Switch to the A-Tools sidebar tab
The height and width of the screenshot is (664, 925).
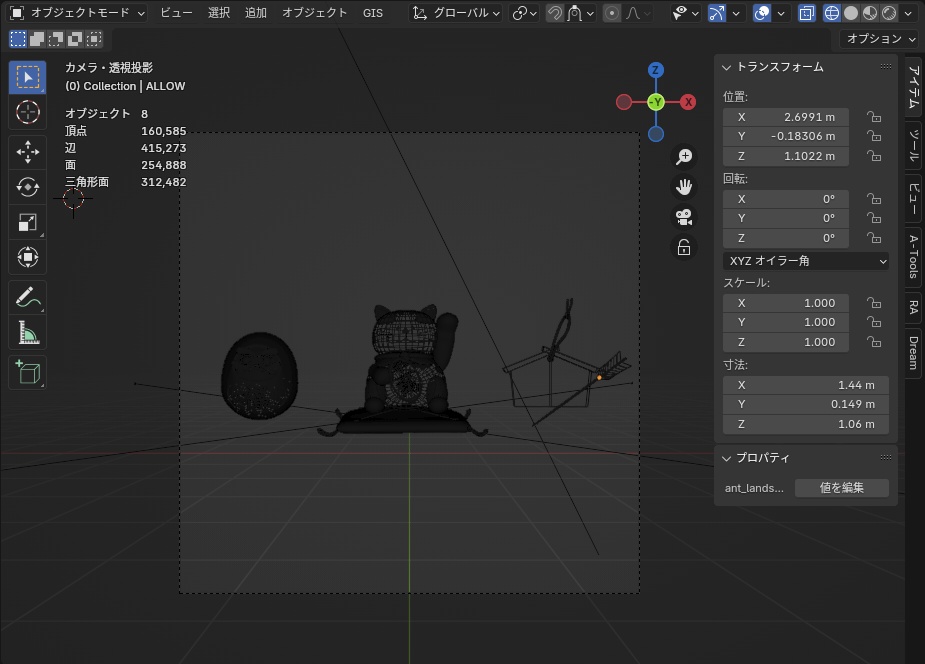point(914,256)
